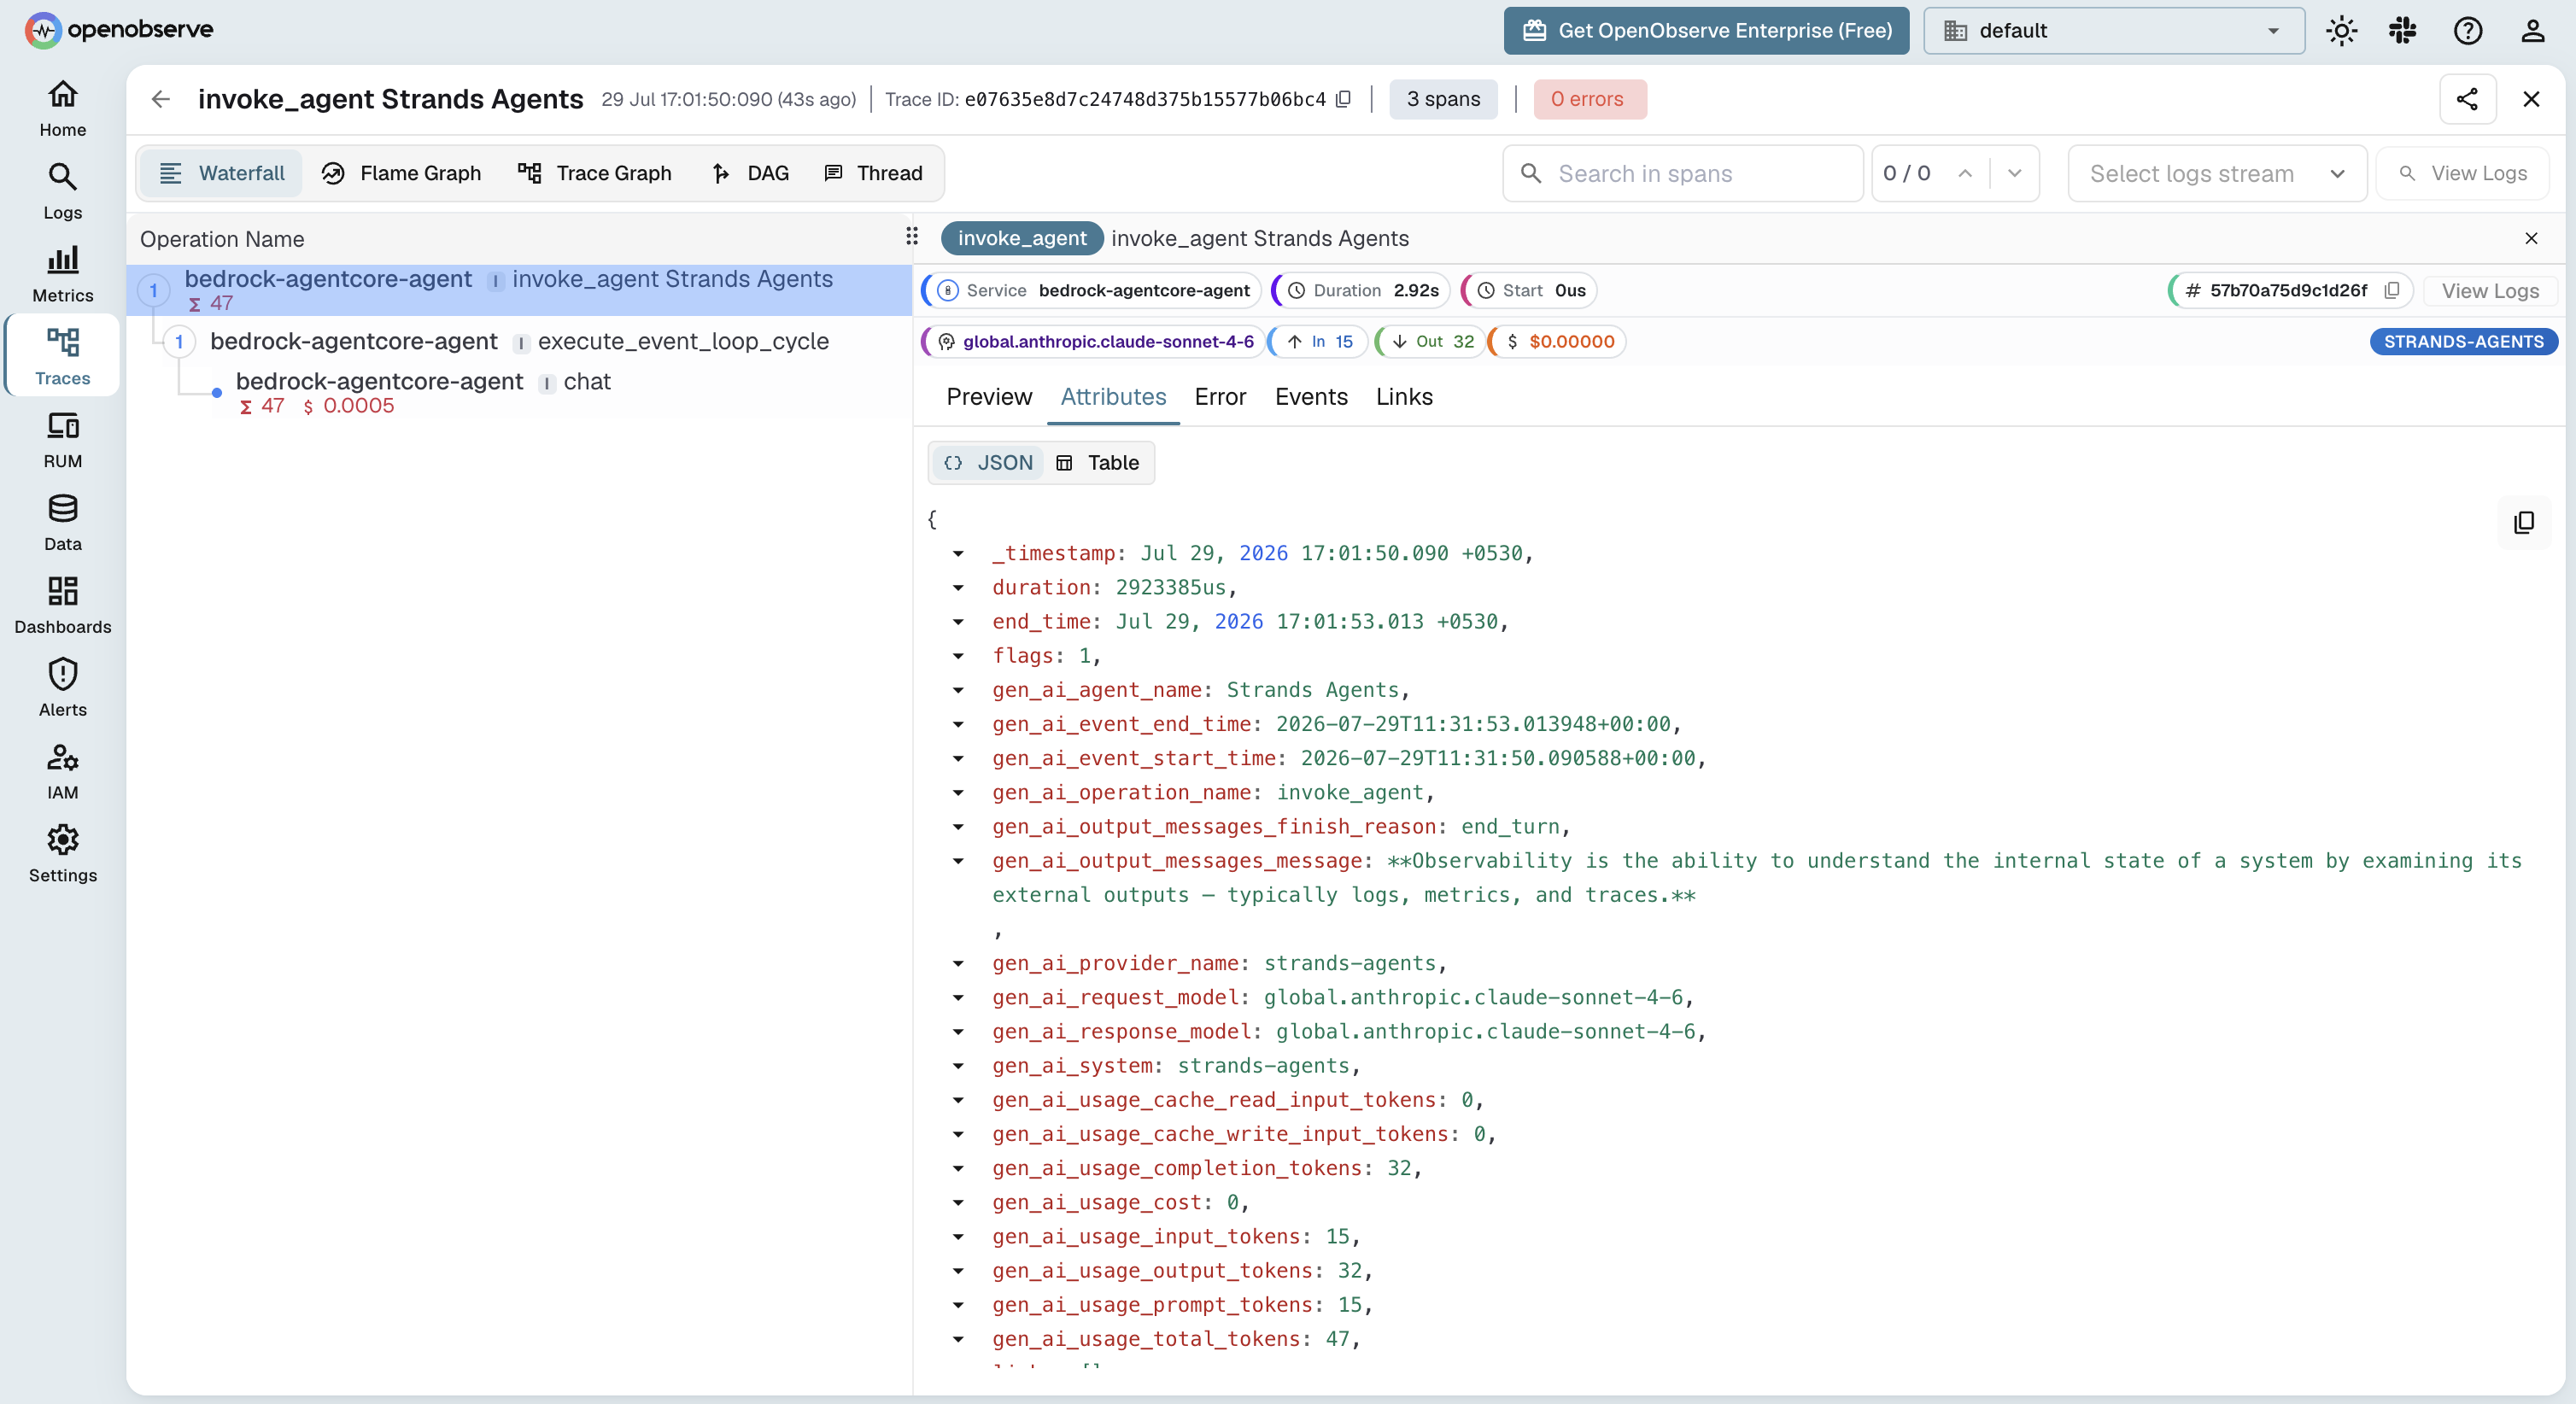The width and height of the screenshot is (2576, 1404).
Task: Toggle the gen_ai_agent_name attribute arrow
Action: tap(958, 691)
